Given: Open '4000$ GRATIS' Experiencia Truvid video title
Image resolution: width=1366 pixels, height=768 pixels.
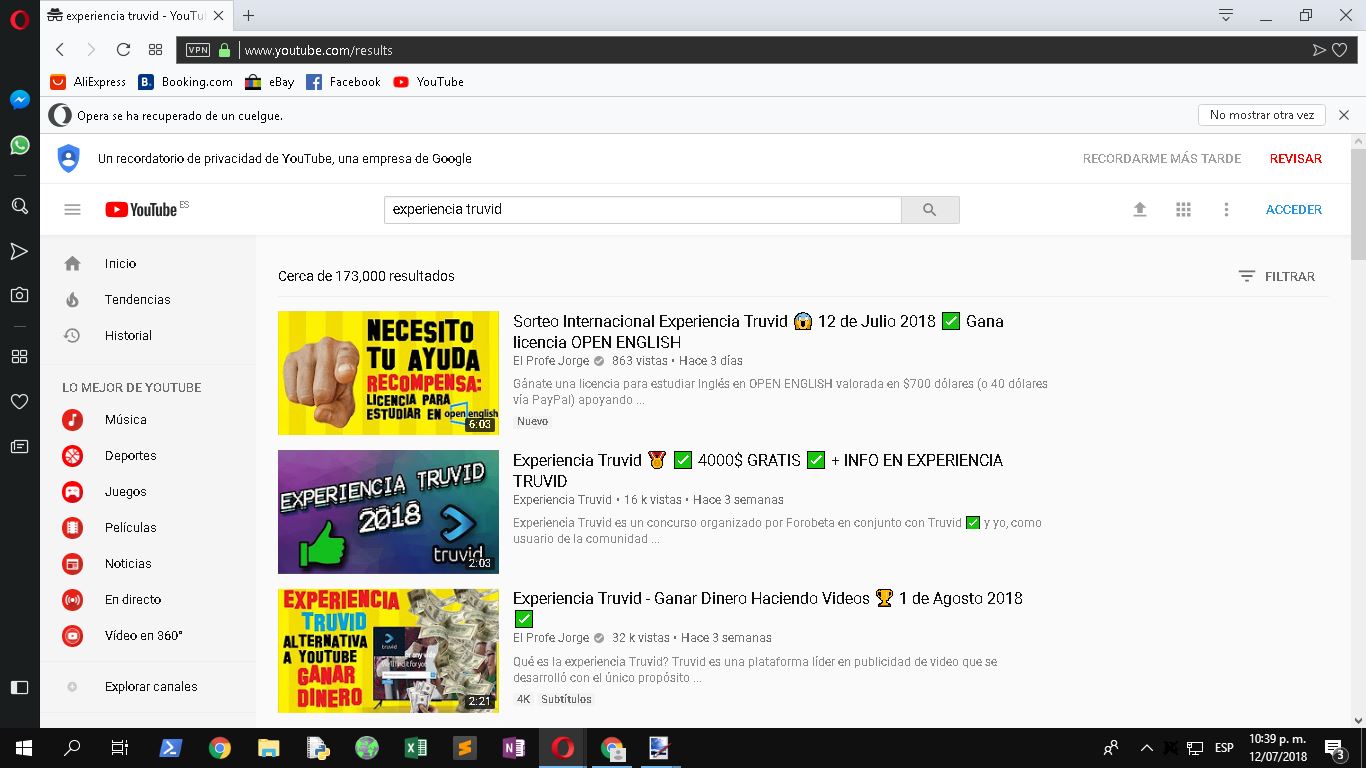Looking at the screenshot, I should (758, 471).
